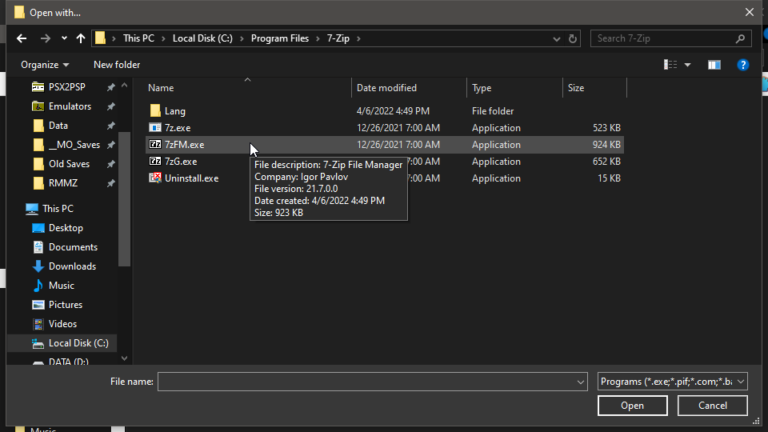Viewport: 768px width, 432px height.
Task: Click the forward navigation arrow
Action: coord(45,38)
